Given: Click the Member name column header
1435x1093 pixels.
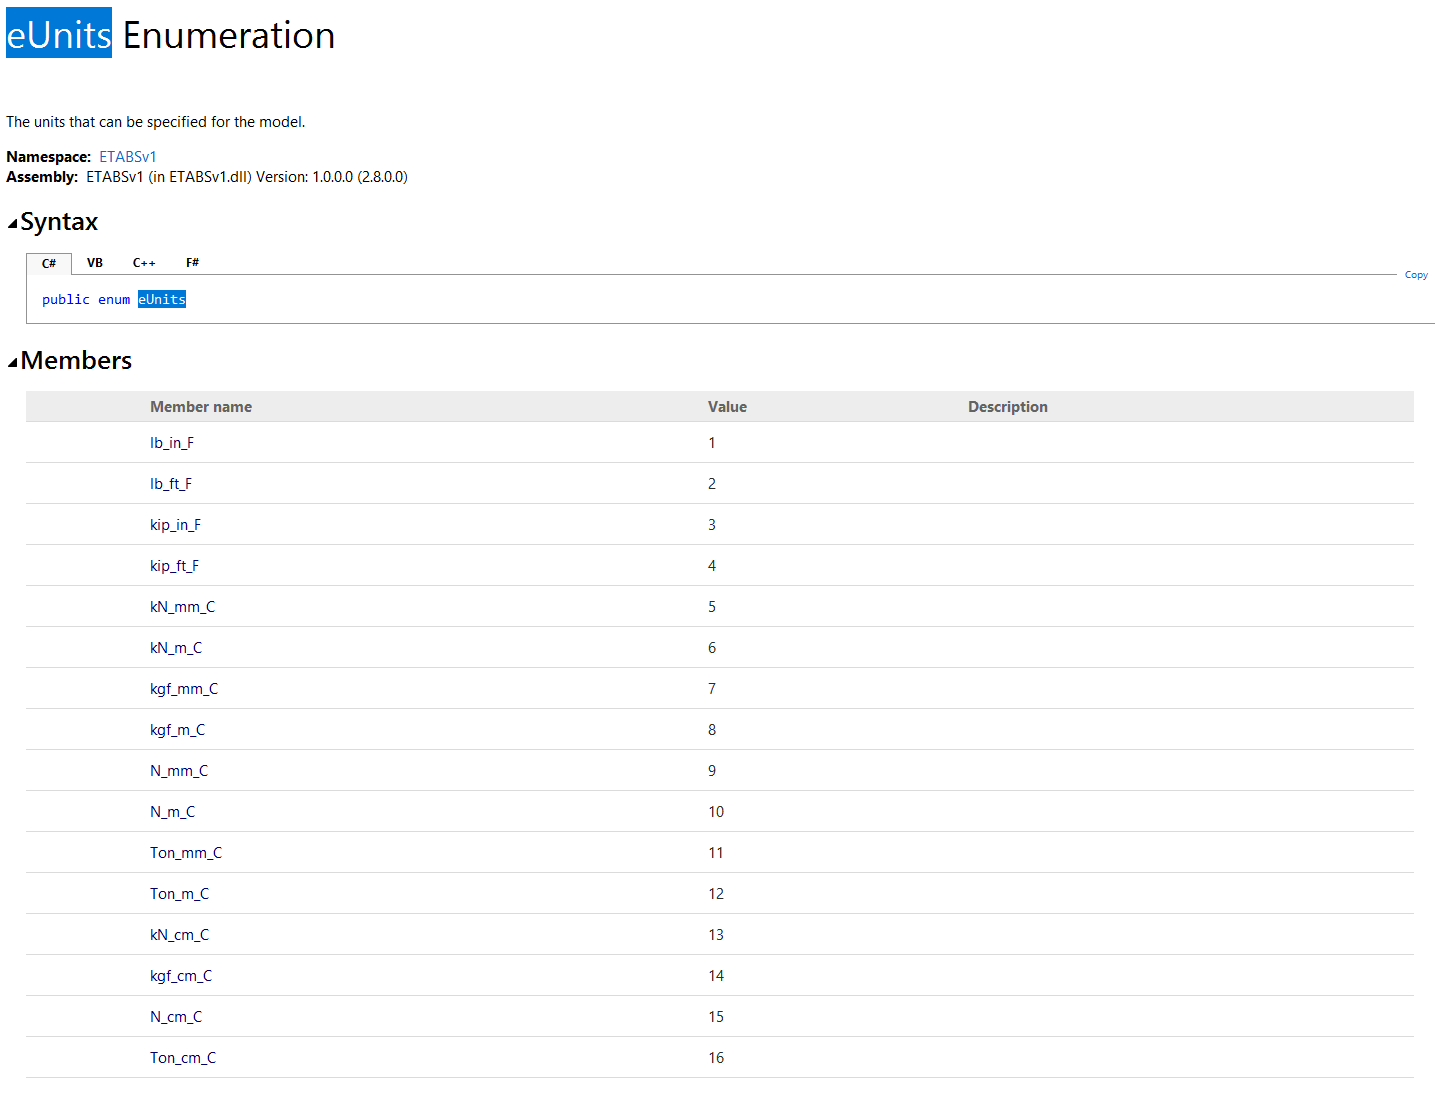Looking at the screenshot, I should point(201,407).
